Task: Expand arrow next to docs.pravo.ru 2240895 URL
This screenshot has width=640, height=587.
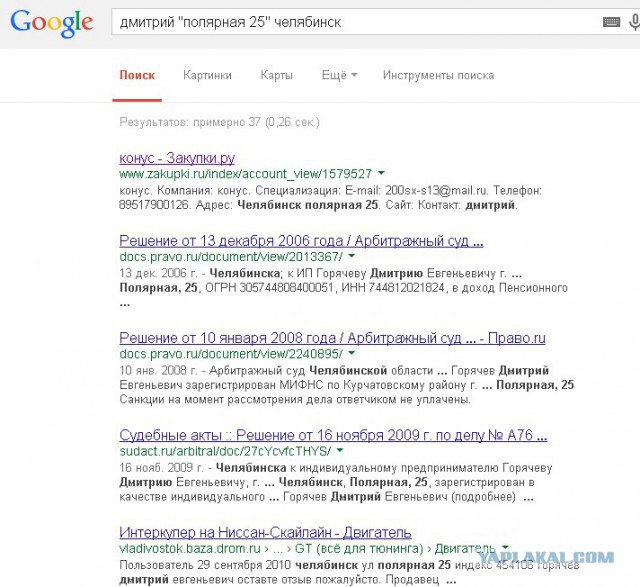Action: coord(351,353)
